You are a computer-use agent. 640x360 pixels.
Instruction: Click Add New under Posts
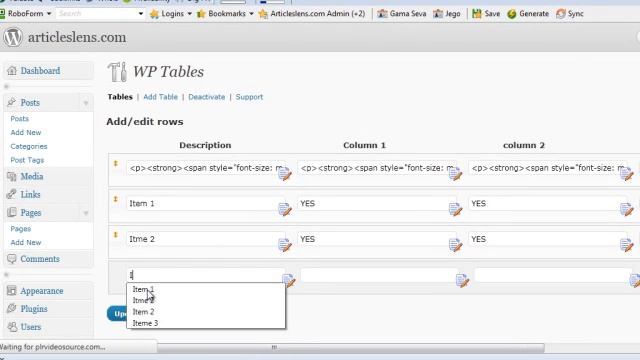coord(26,133)
